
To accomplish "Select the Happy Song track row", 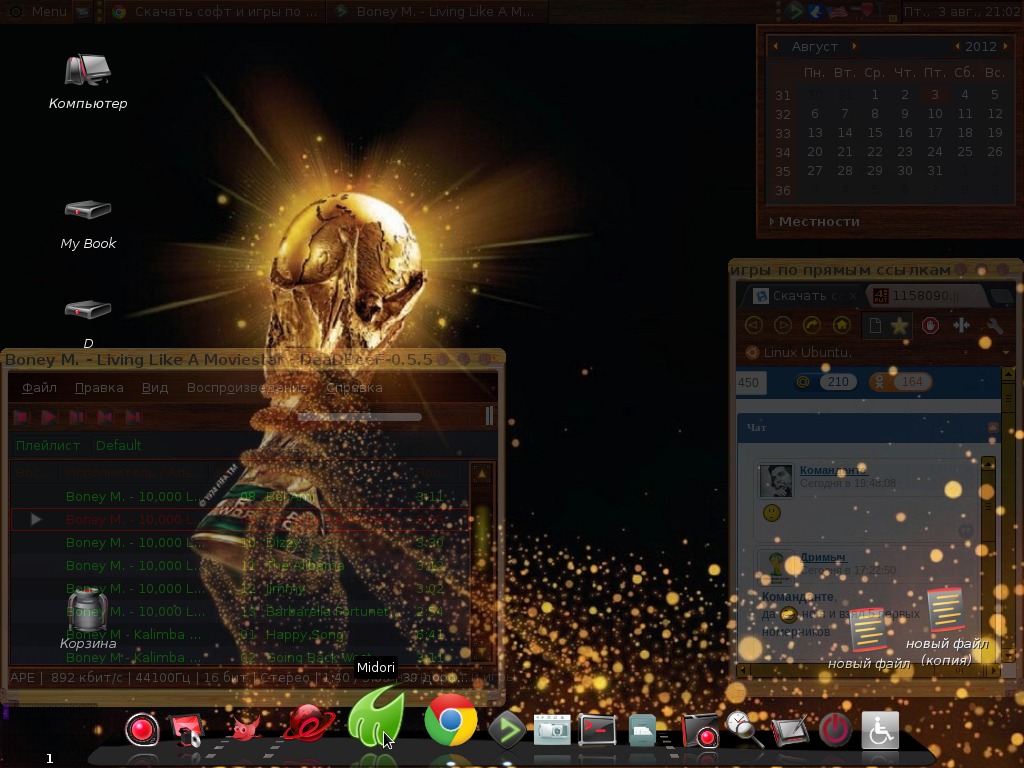I will [240, 635].
